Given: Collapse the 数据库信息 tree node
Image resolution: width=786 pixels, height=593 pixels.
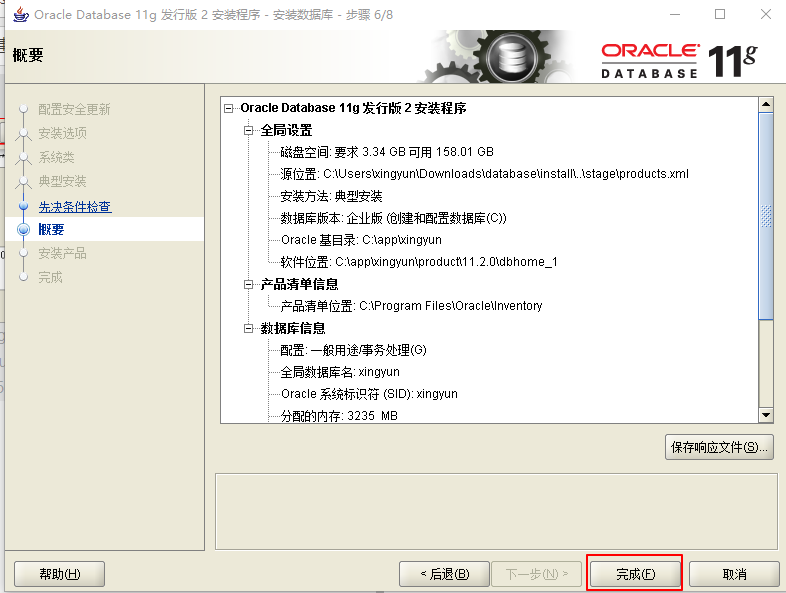Looking at the screenshot, I should tap(248, 328).
